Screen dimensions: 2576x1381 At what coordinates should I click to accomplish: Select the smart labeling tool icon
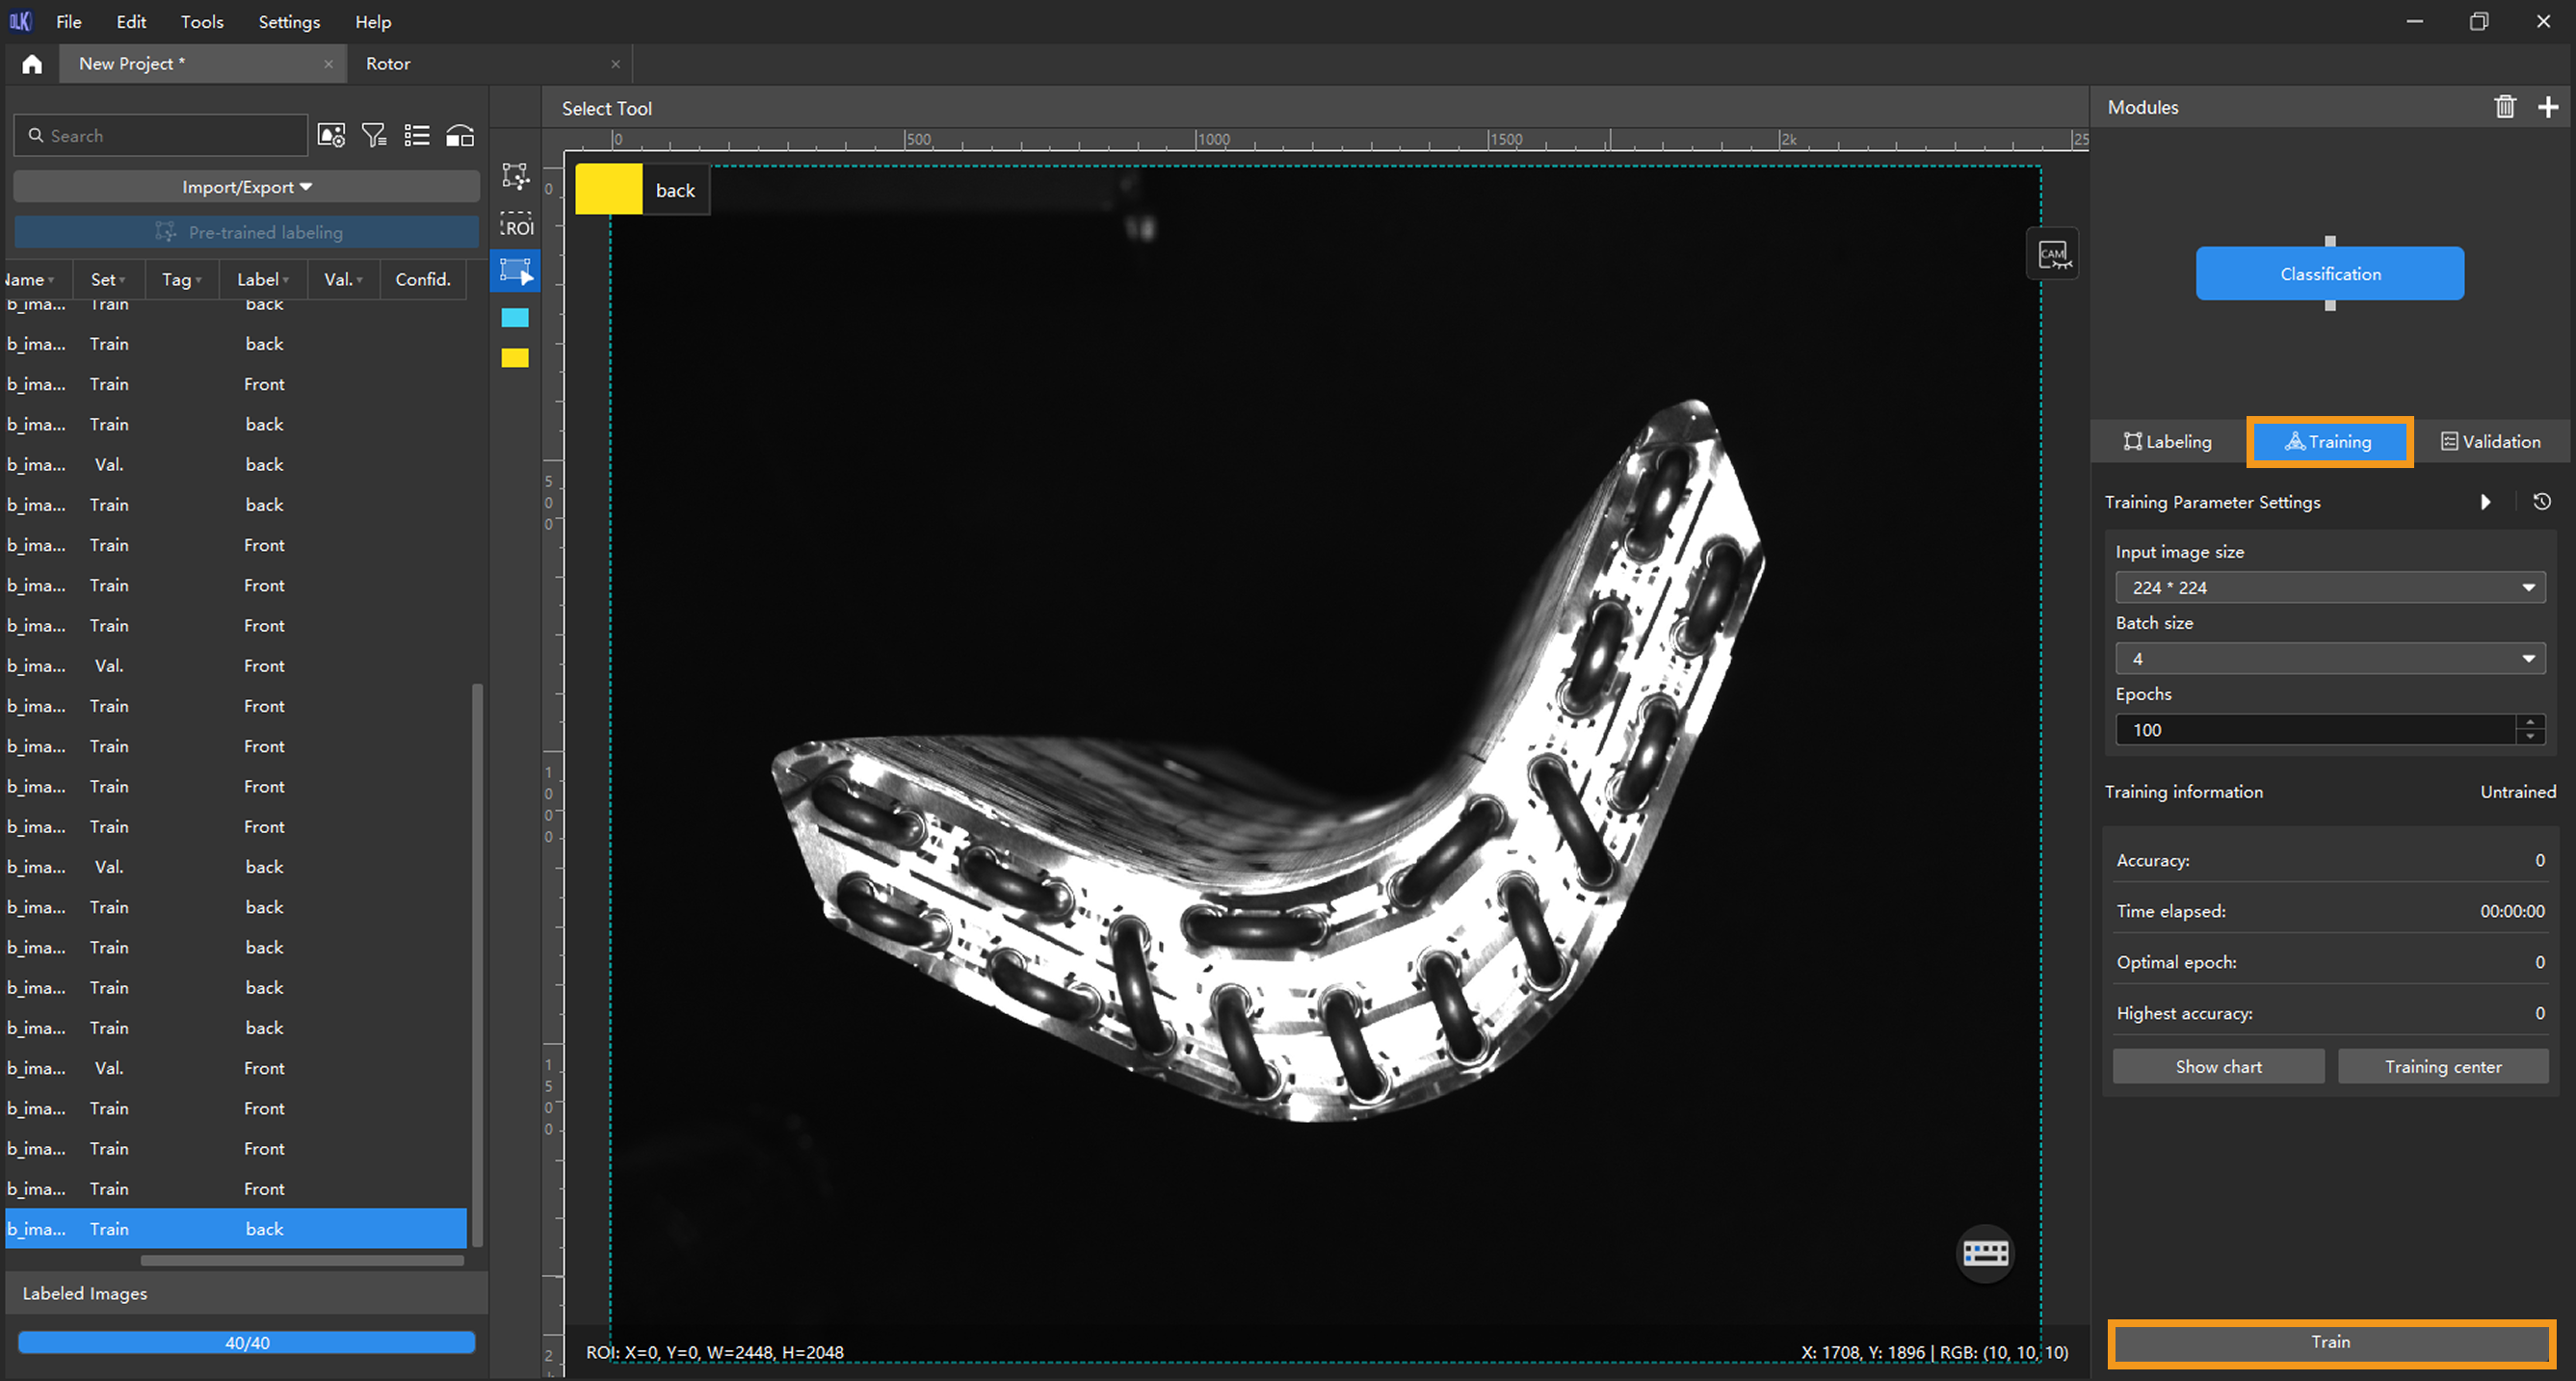pyautogui.click(x=516, y=176)
